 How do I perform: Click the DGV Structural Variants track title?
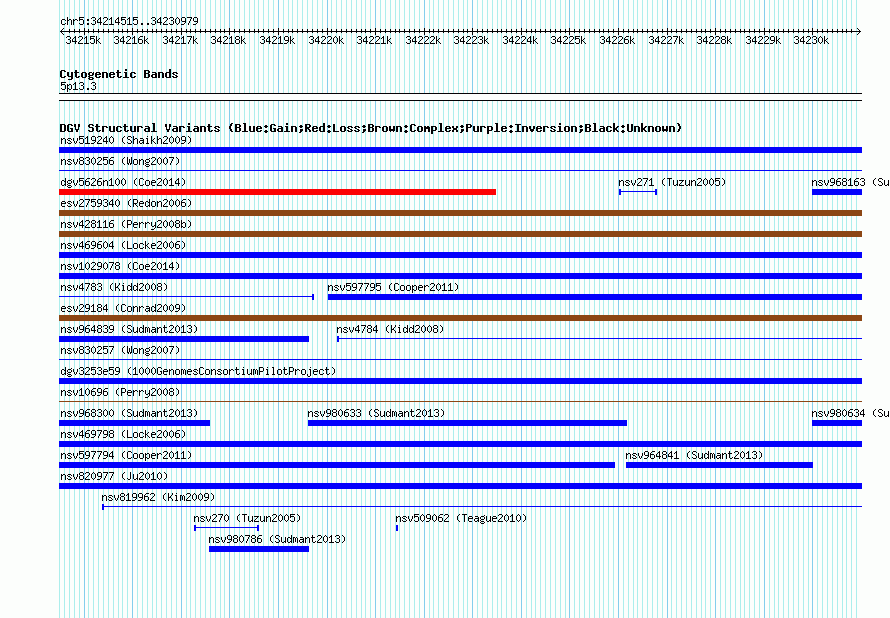click(x=371, y=128)
